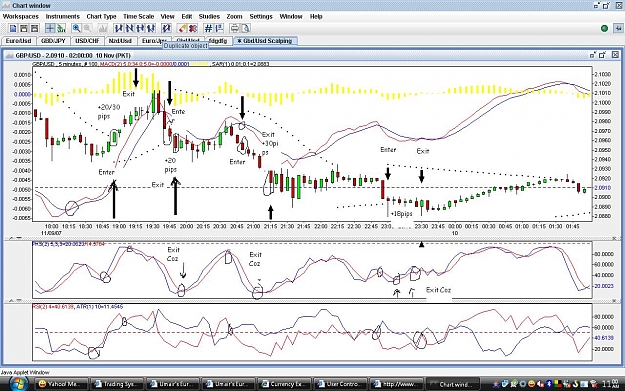Click the red delete-all objects icon
The image size is (625, 391).
pos(193,28)
